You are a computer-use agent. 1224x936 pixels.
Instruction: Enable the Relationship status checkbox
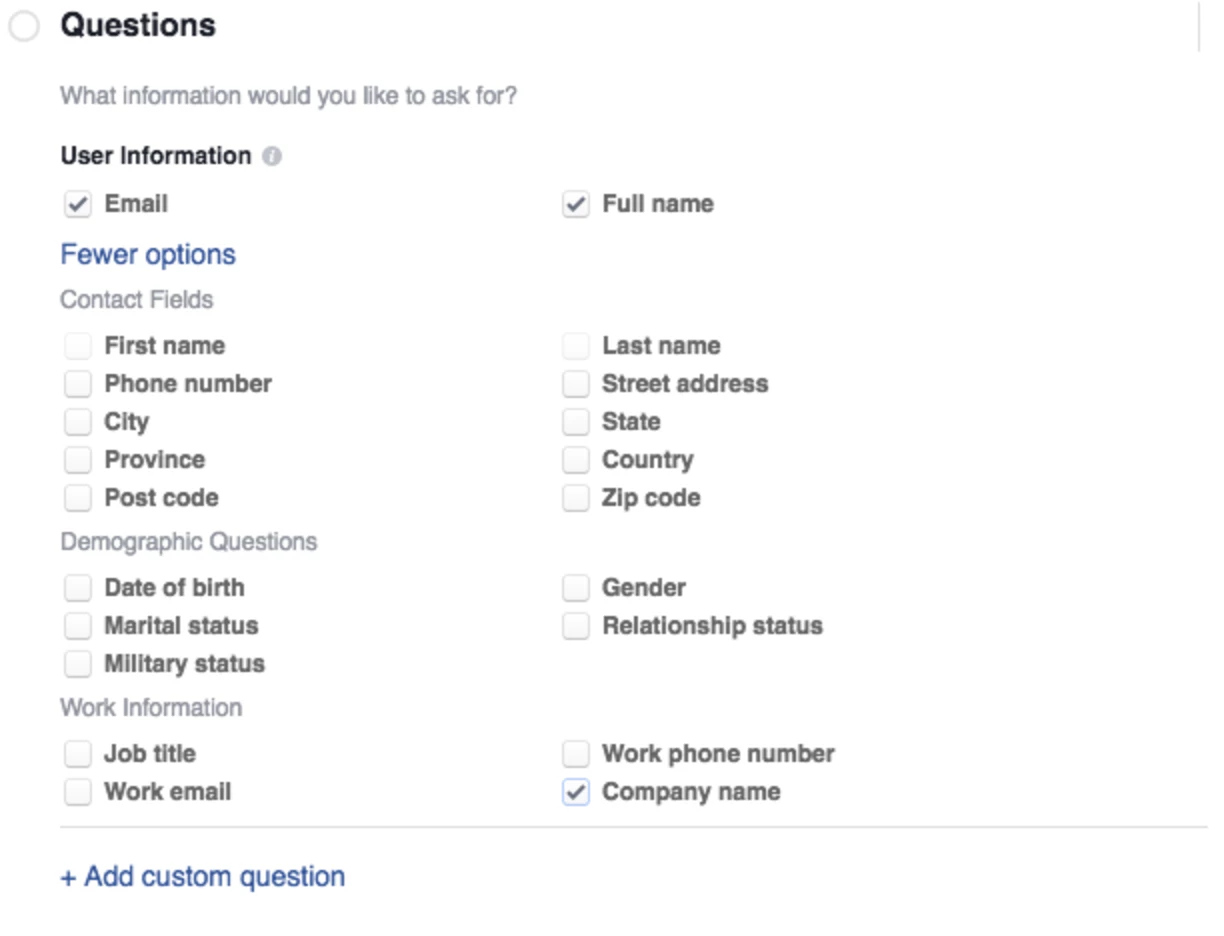pos(575,626)
